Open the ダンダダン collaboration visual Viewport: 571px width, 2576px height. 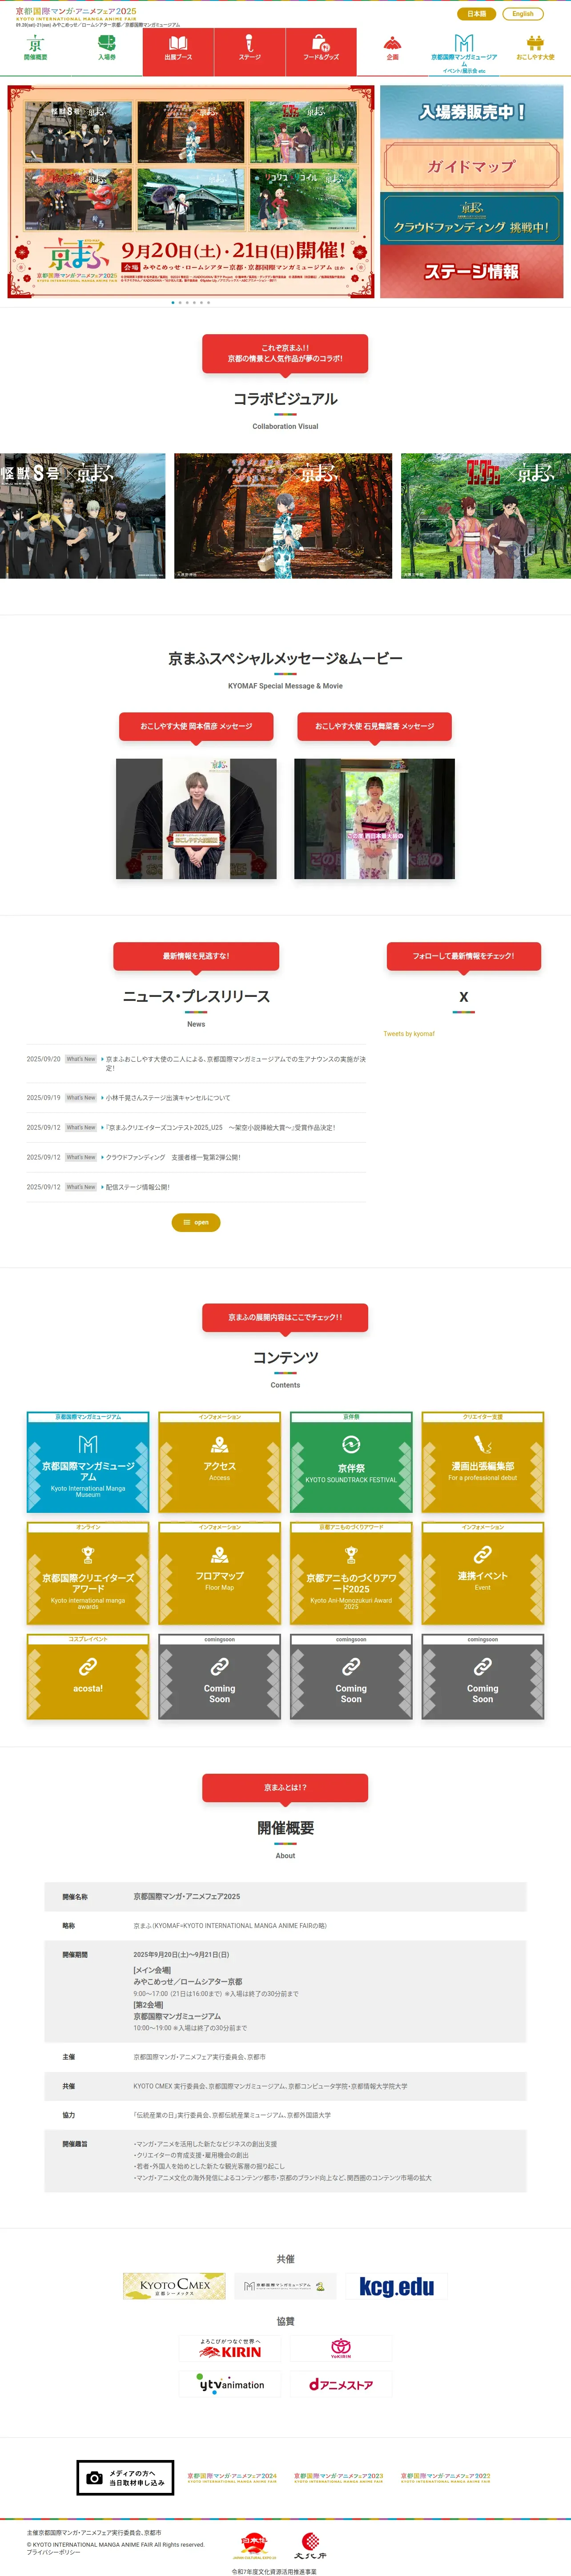coord(486,516)
